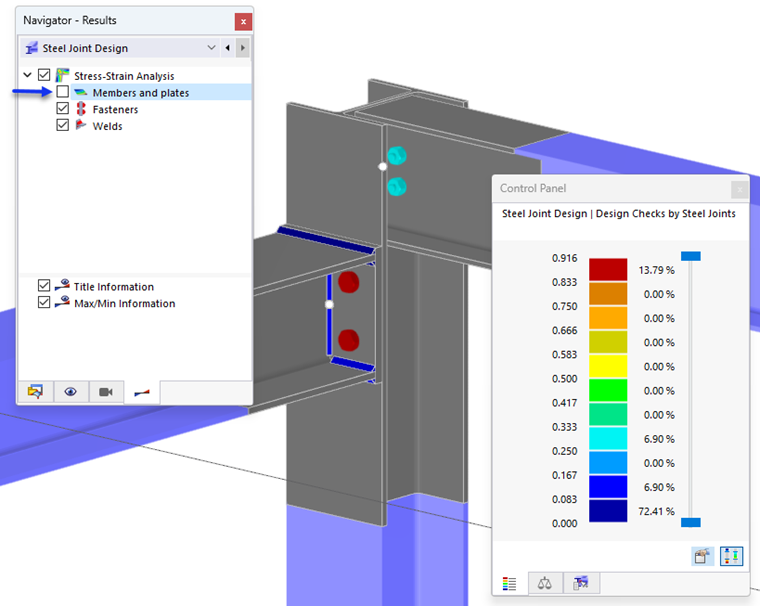Viewport: 760px width, 606px height.
Task: Go to next navigator category arrow
Action: click(x=243, y=48)
